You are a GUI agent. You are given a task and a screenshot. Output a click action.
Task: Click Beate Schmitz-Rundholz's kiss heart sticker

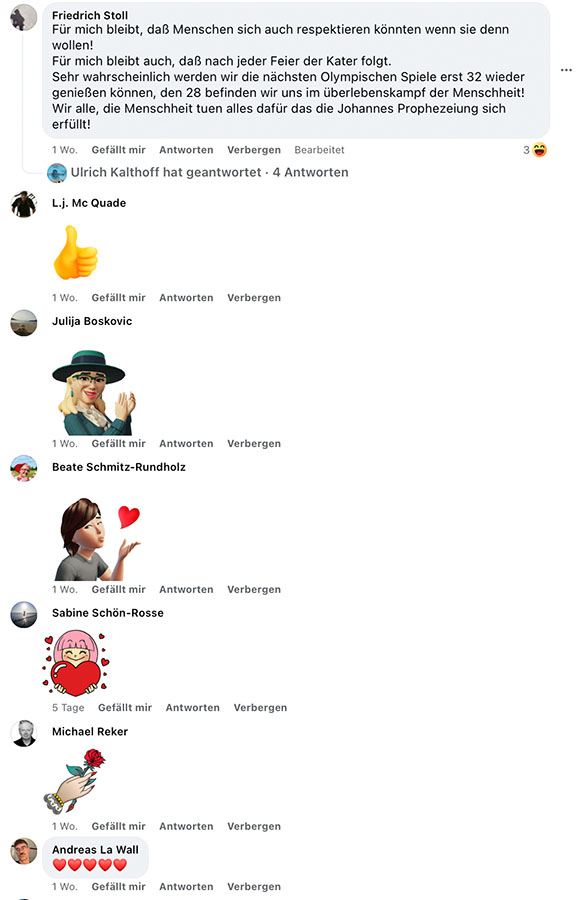[97, 539]
